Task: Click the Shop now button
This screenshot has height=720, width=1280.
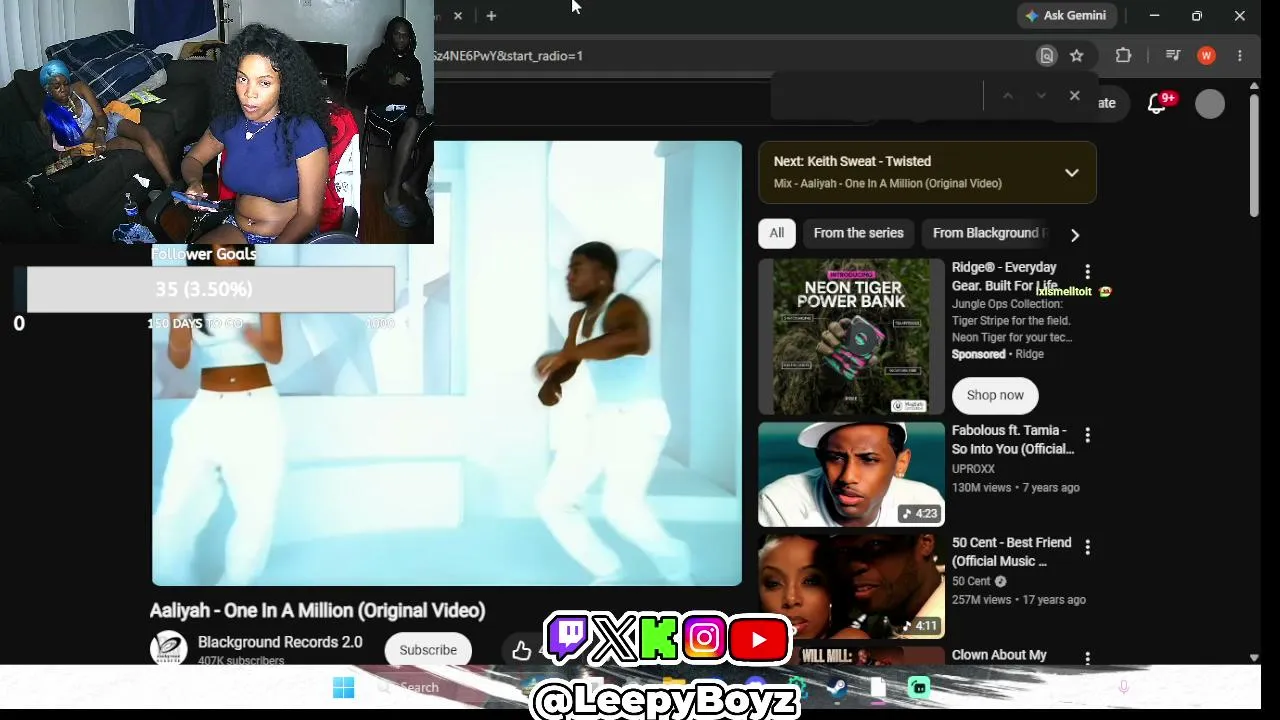Action: pyautogui.click(x=995, y=395)
